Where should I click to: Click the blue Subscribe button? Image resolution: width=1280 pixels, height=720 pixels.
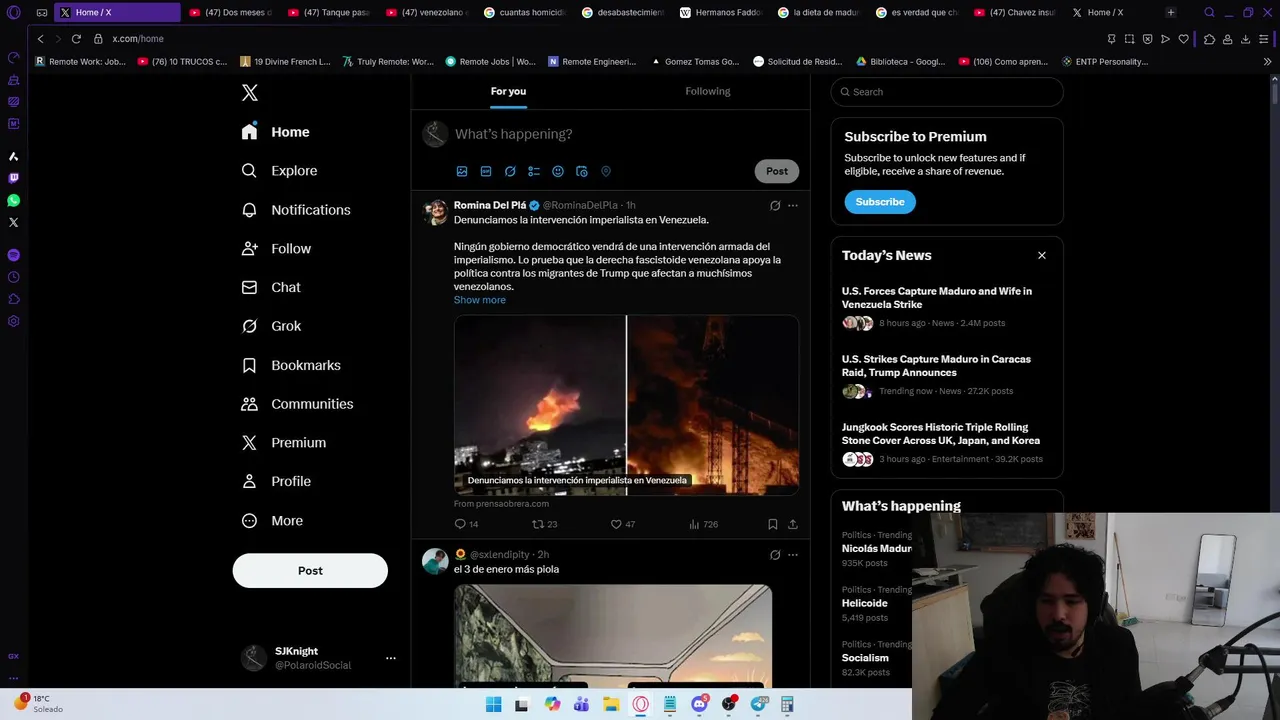click(880, 202)
